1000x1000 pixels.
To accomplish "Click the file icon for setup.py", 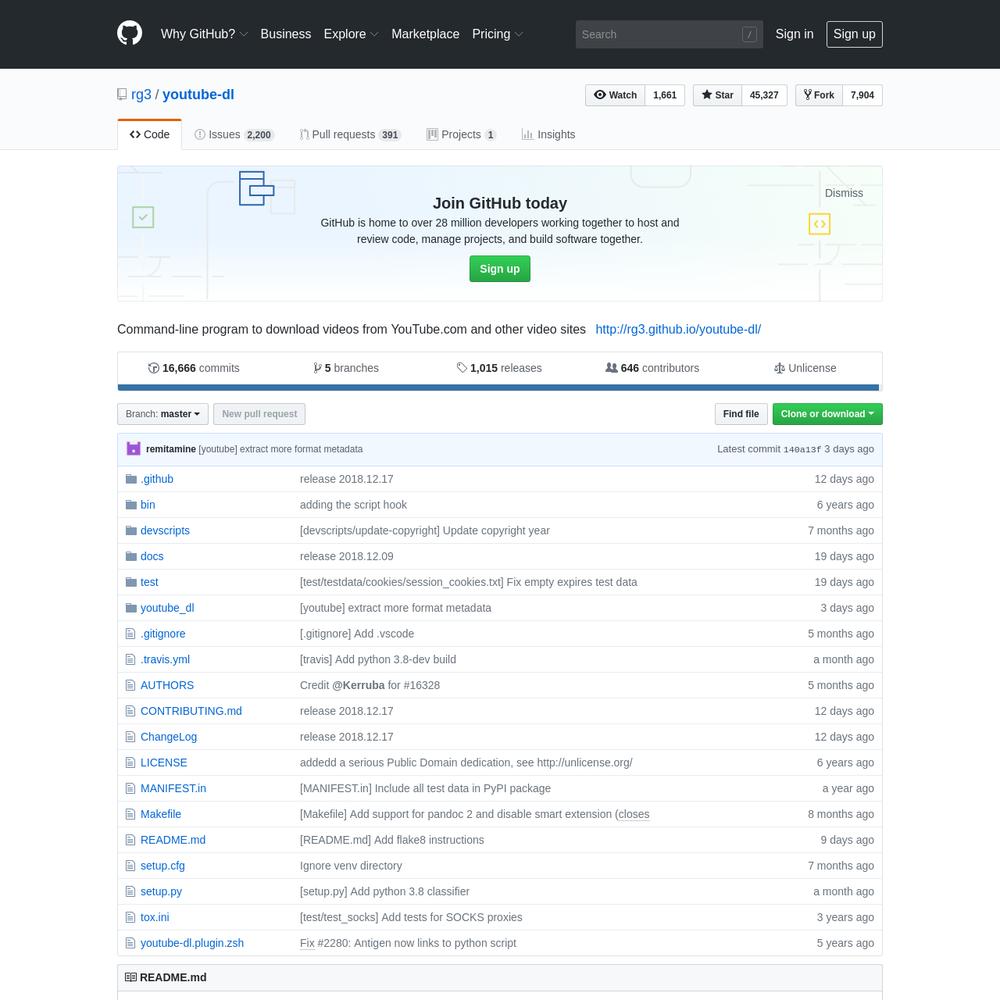I will 131,891.
